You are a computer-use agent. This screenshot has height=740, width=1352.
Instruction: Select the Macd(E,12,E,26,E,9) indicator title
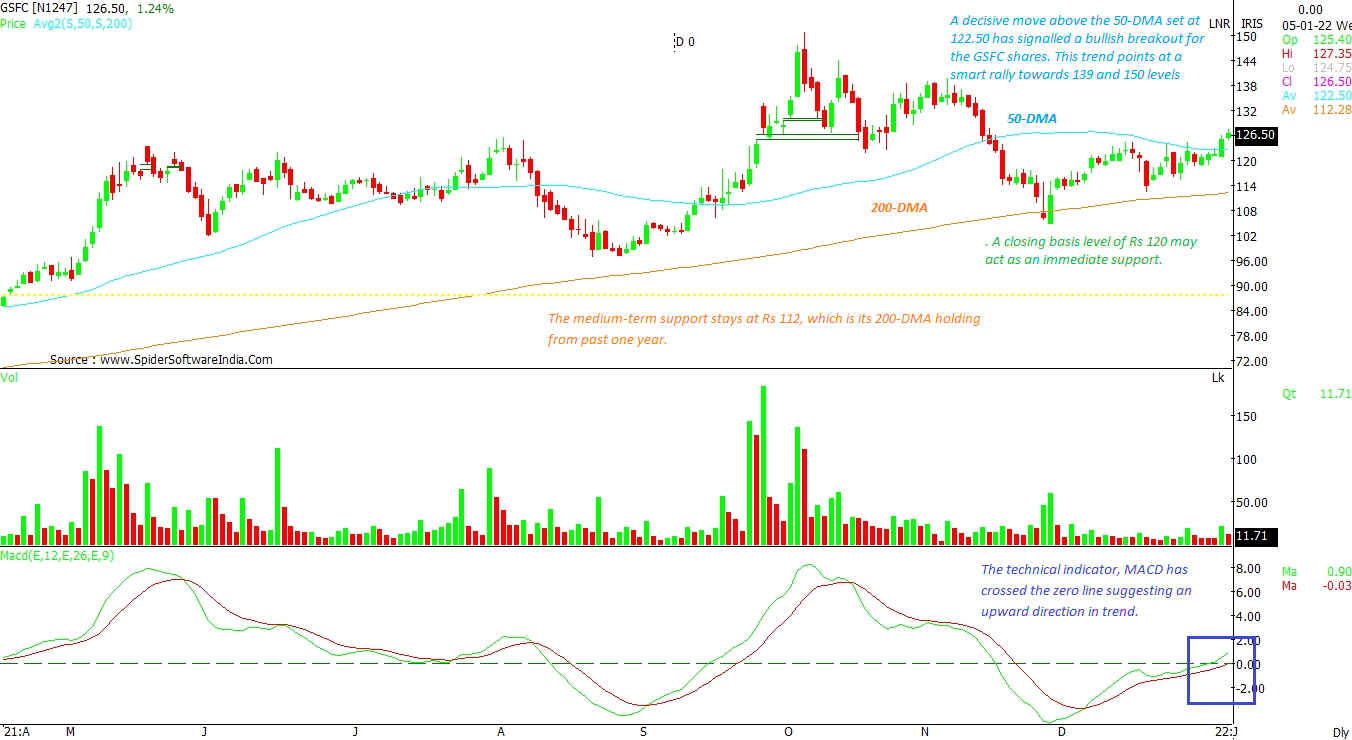click(58, 555)
